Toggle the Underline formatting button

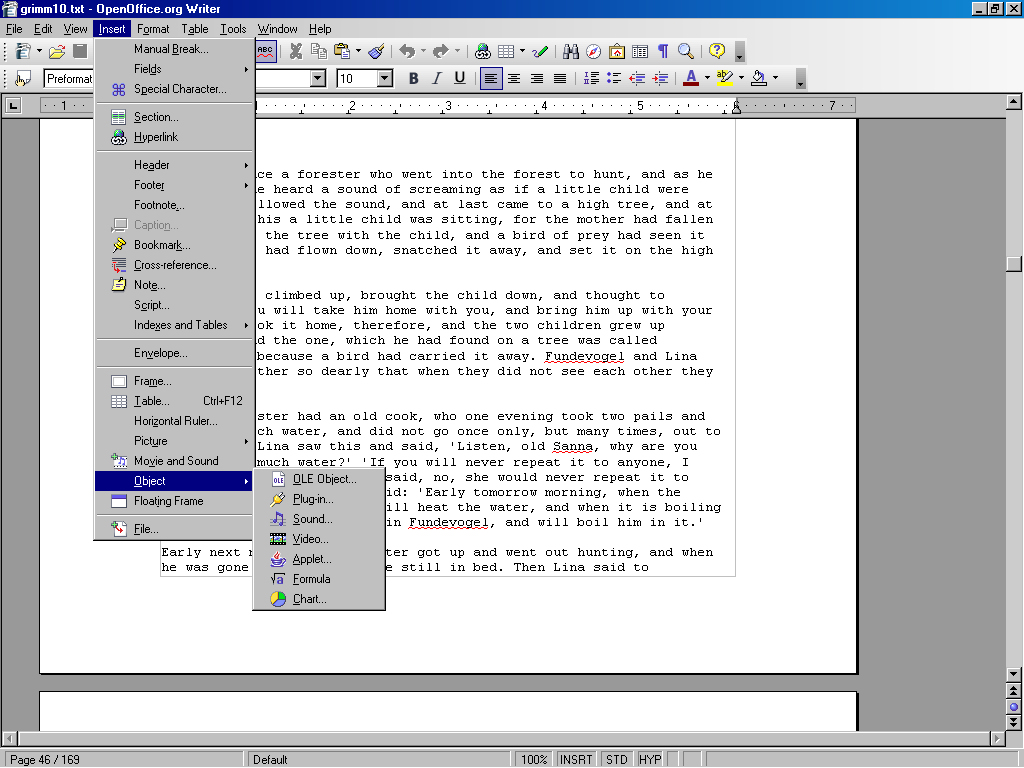(460, 78)
